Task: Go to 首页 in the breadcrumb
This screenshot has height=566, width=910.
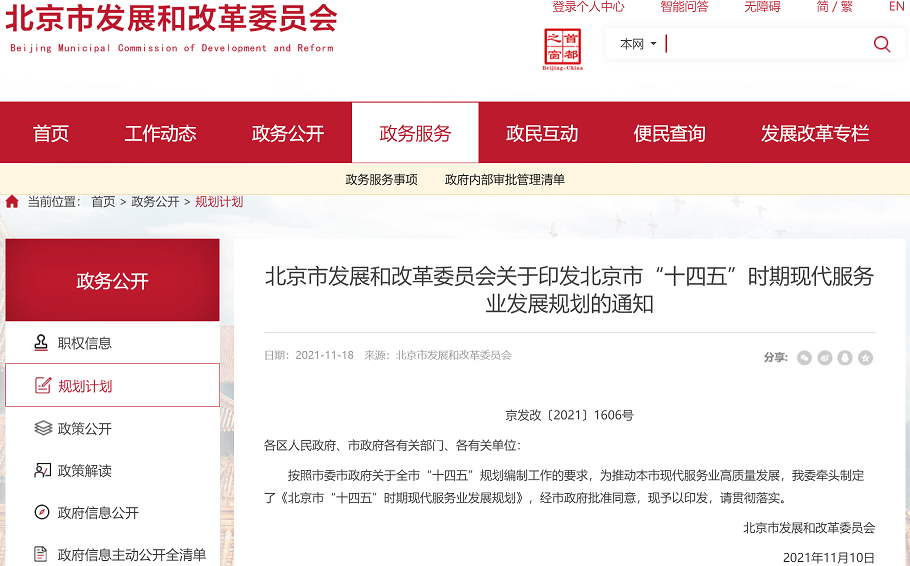Action: pos(103,201)
